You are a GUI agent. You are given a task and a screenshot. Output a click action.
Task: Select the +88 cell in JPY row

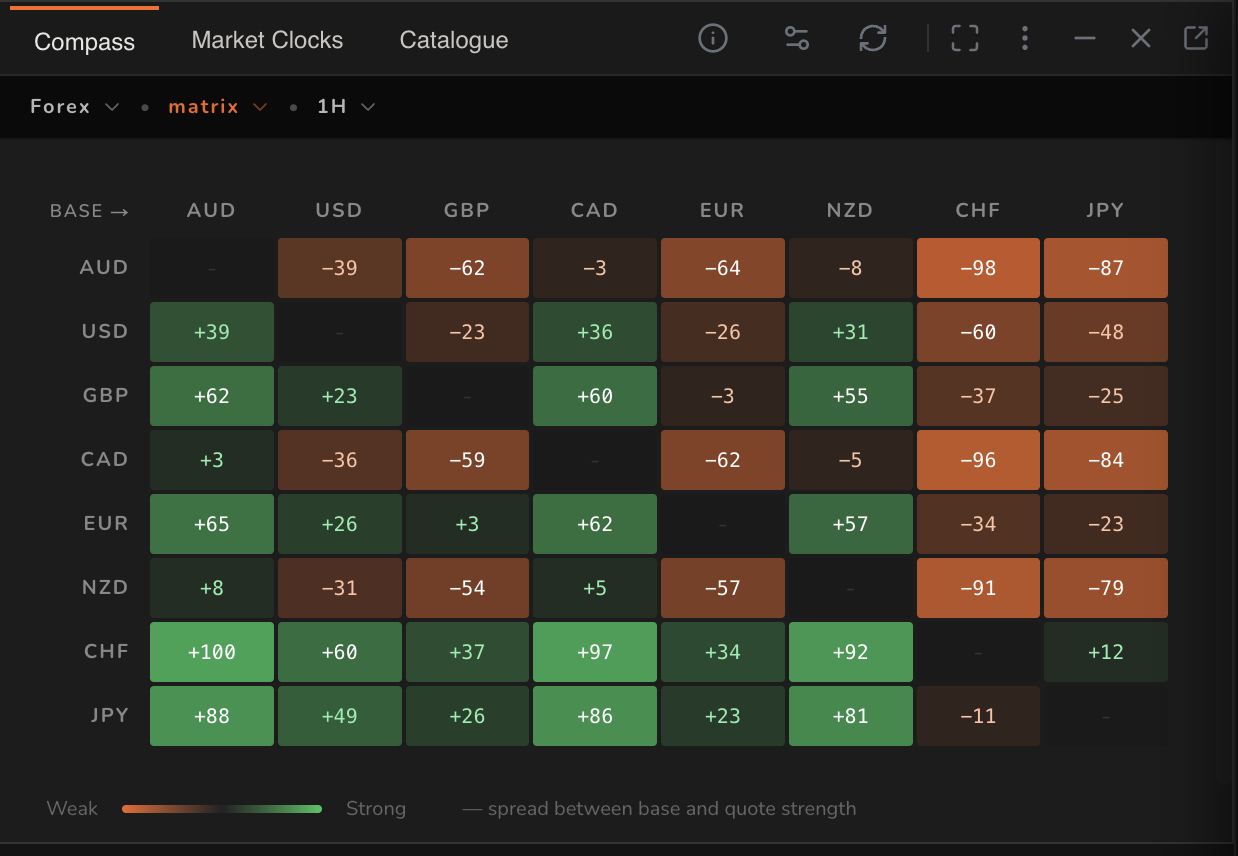click(212, 716)
